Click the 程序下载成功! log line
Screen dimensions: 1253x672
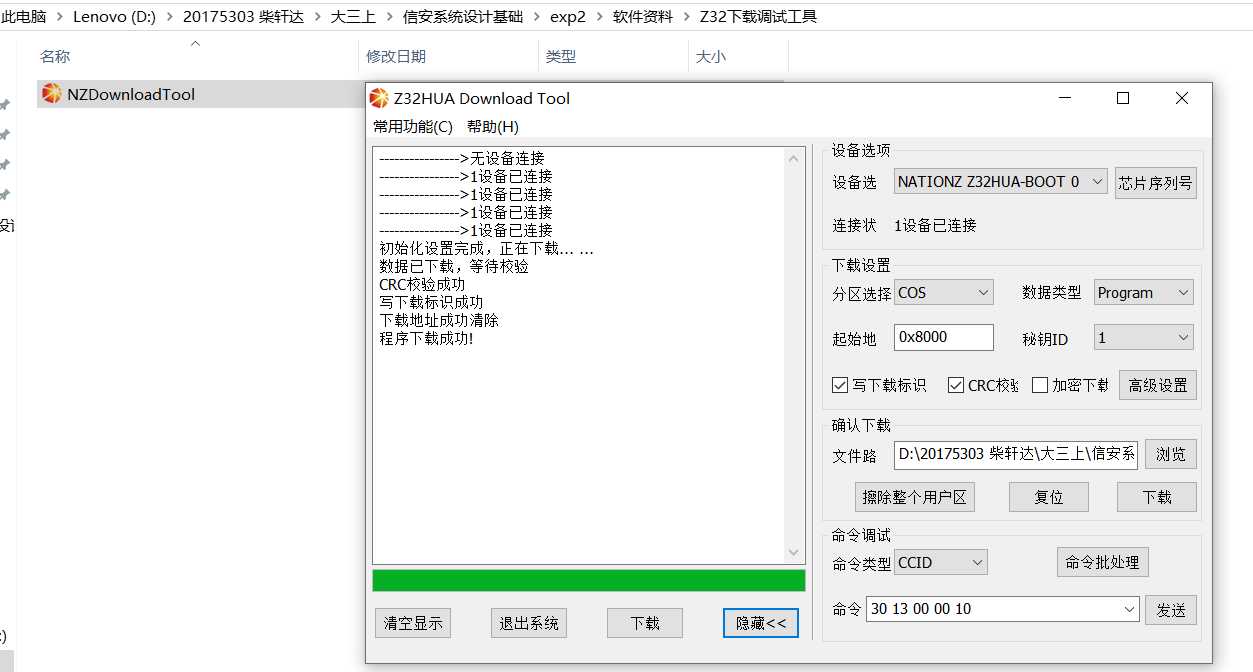(426, 338)
